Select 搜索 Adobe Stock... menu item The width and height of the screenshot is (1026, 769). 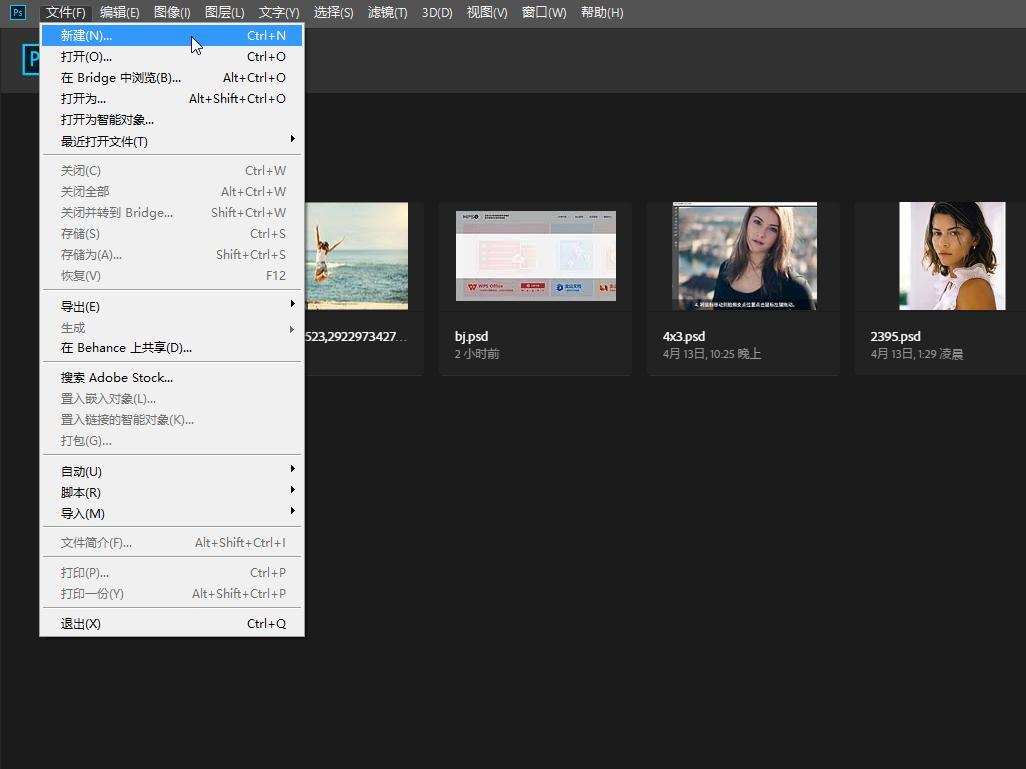click(x=117, y=377)
